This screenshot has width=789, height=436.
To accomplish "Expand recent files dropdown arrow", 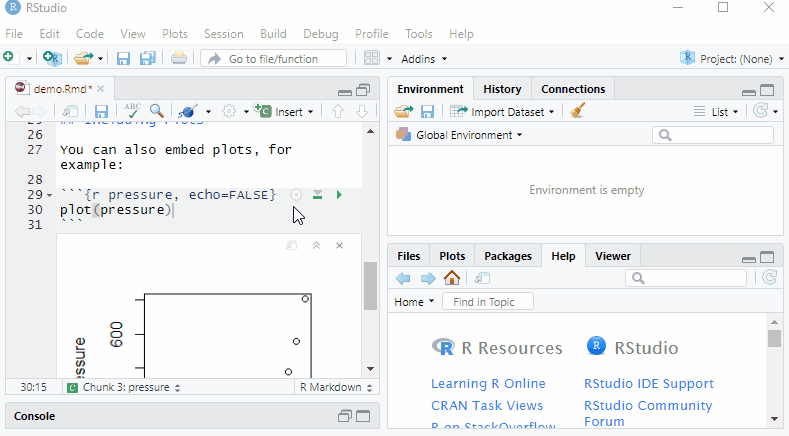I will [101, 59].
